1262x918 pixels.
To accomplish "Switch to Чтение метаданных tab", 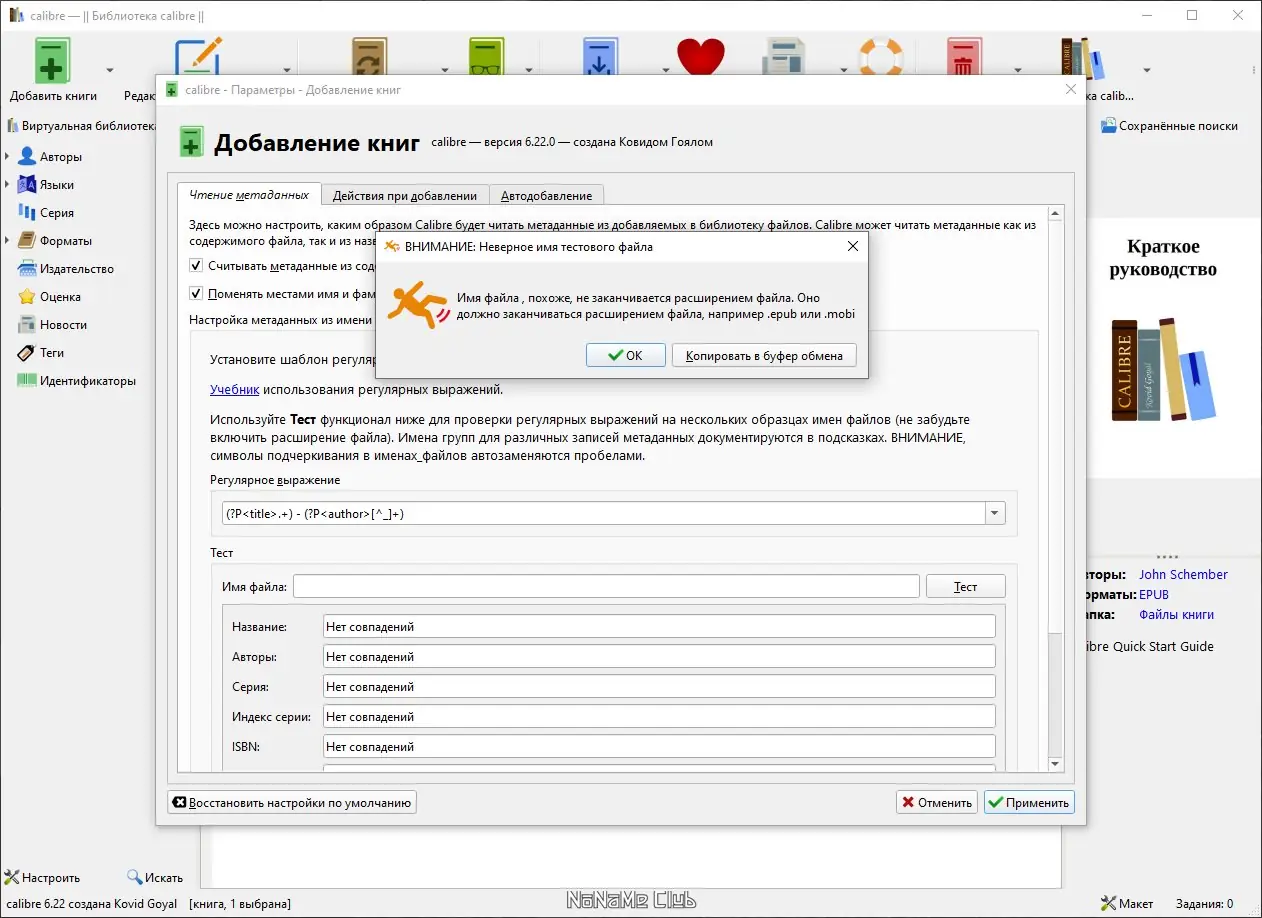I will point(249,195).
